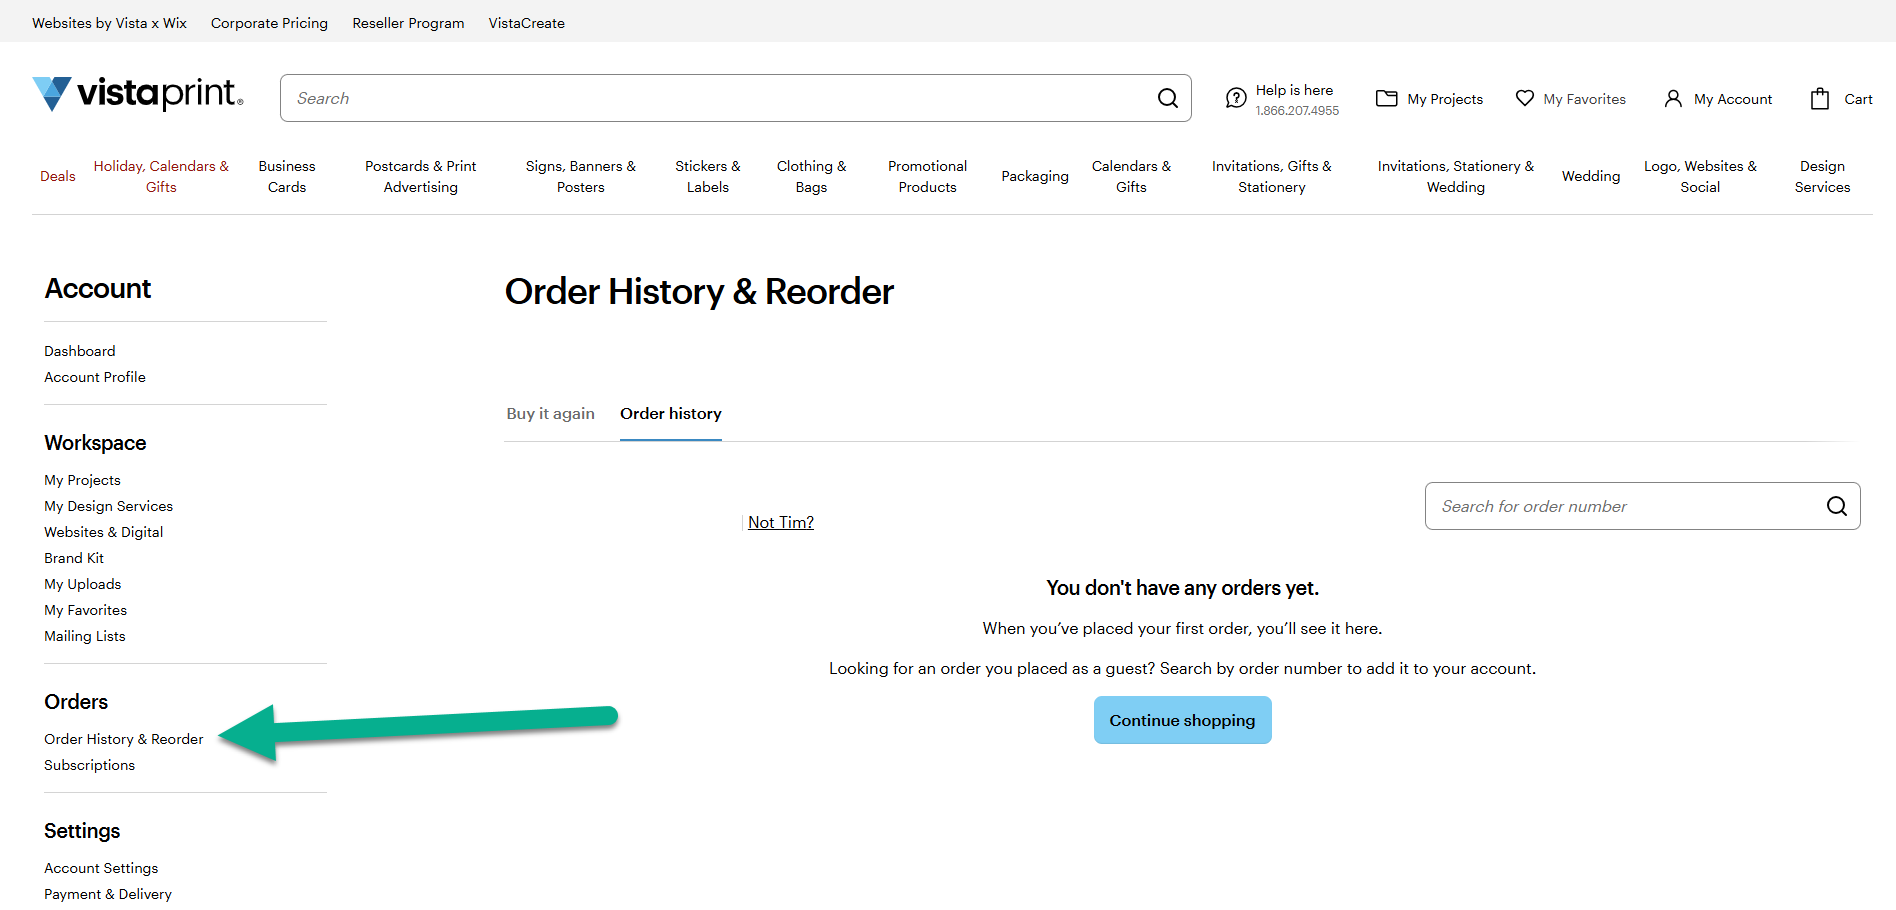Image resolution: width=1896 pixels, height=910 pixels.
Task: Open Subscriptions in sidebar
Action: [89, 765]
